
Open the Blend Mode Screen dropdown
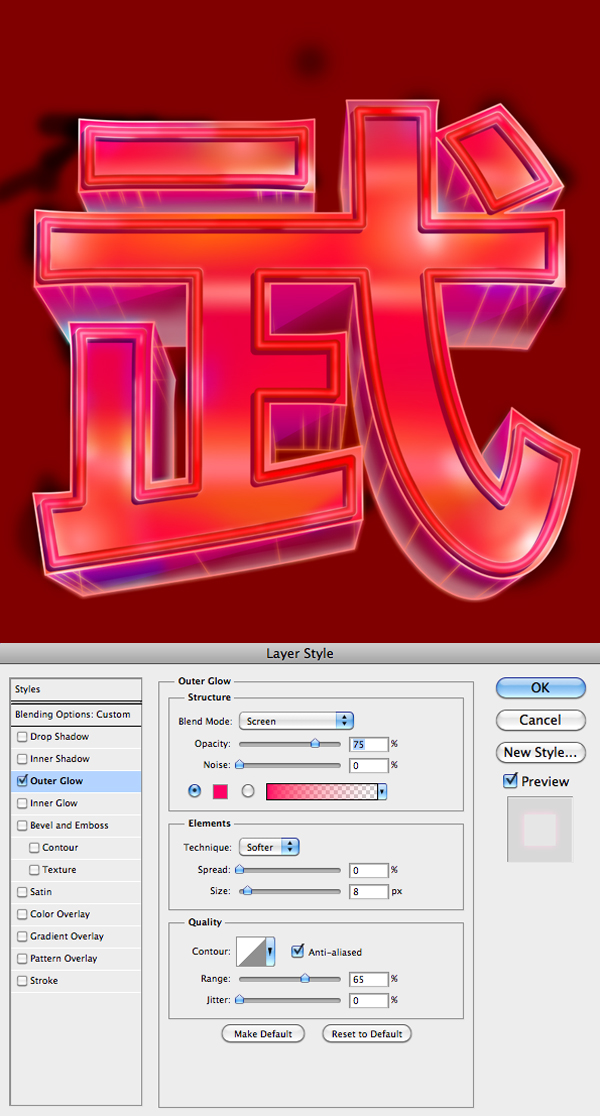tap(296, 721)
